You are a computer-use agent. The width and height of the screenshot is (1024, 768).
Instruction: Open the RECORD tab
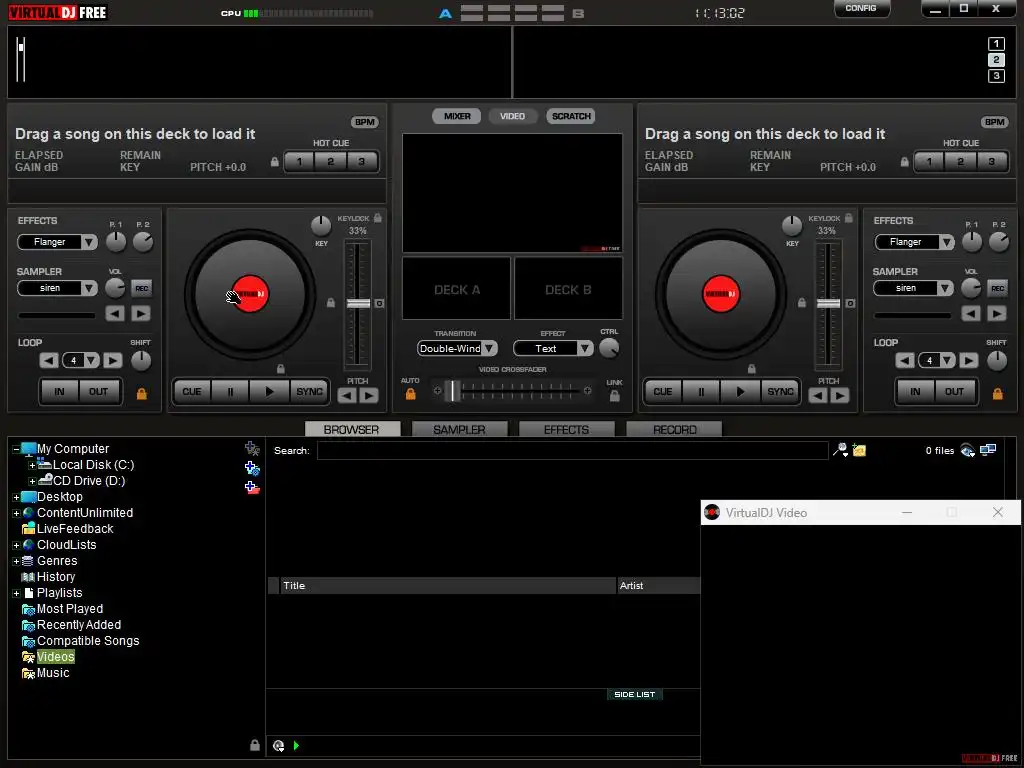674,429
